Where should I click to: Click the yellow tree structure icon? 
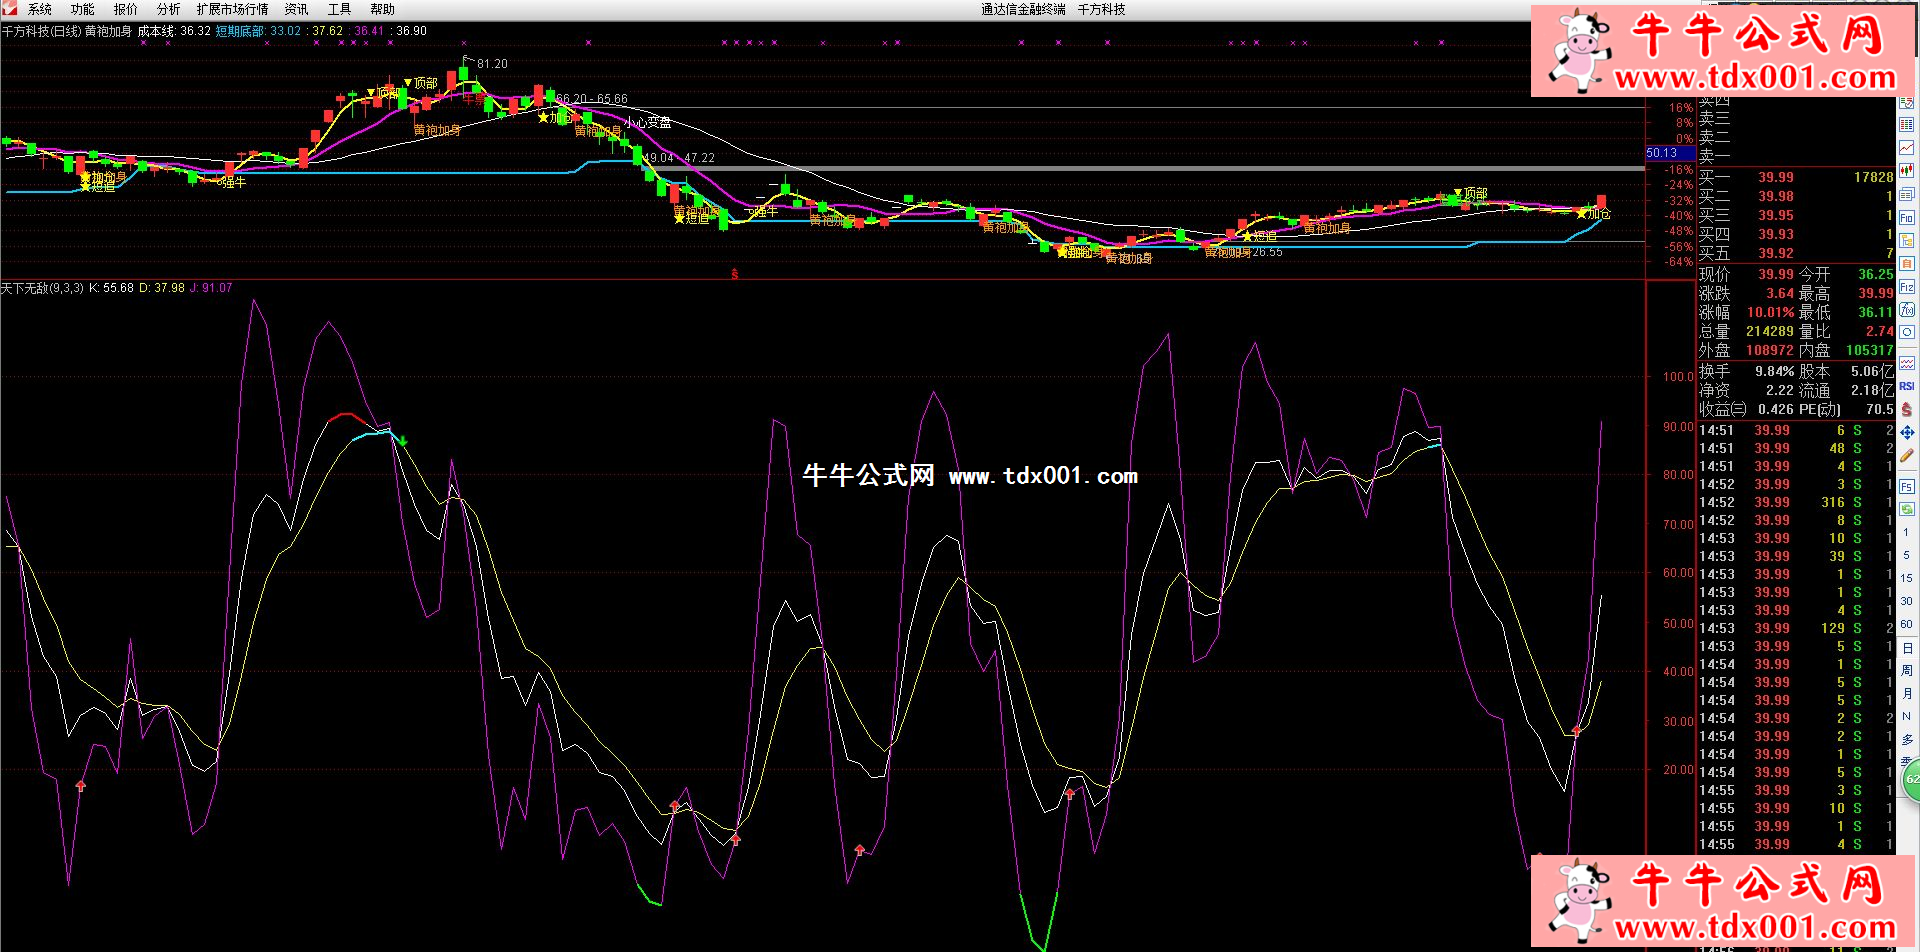(x=1907, y=240)
